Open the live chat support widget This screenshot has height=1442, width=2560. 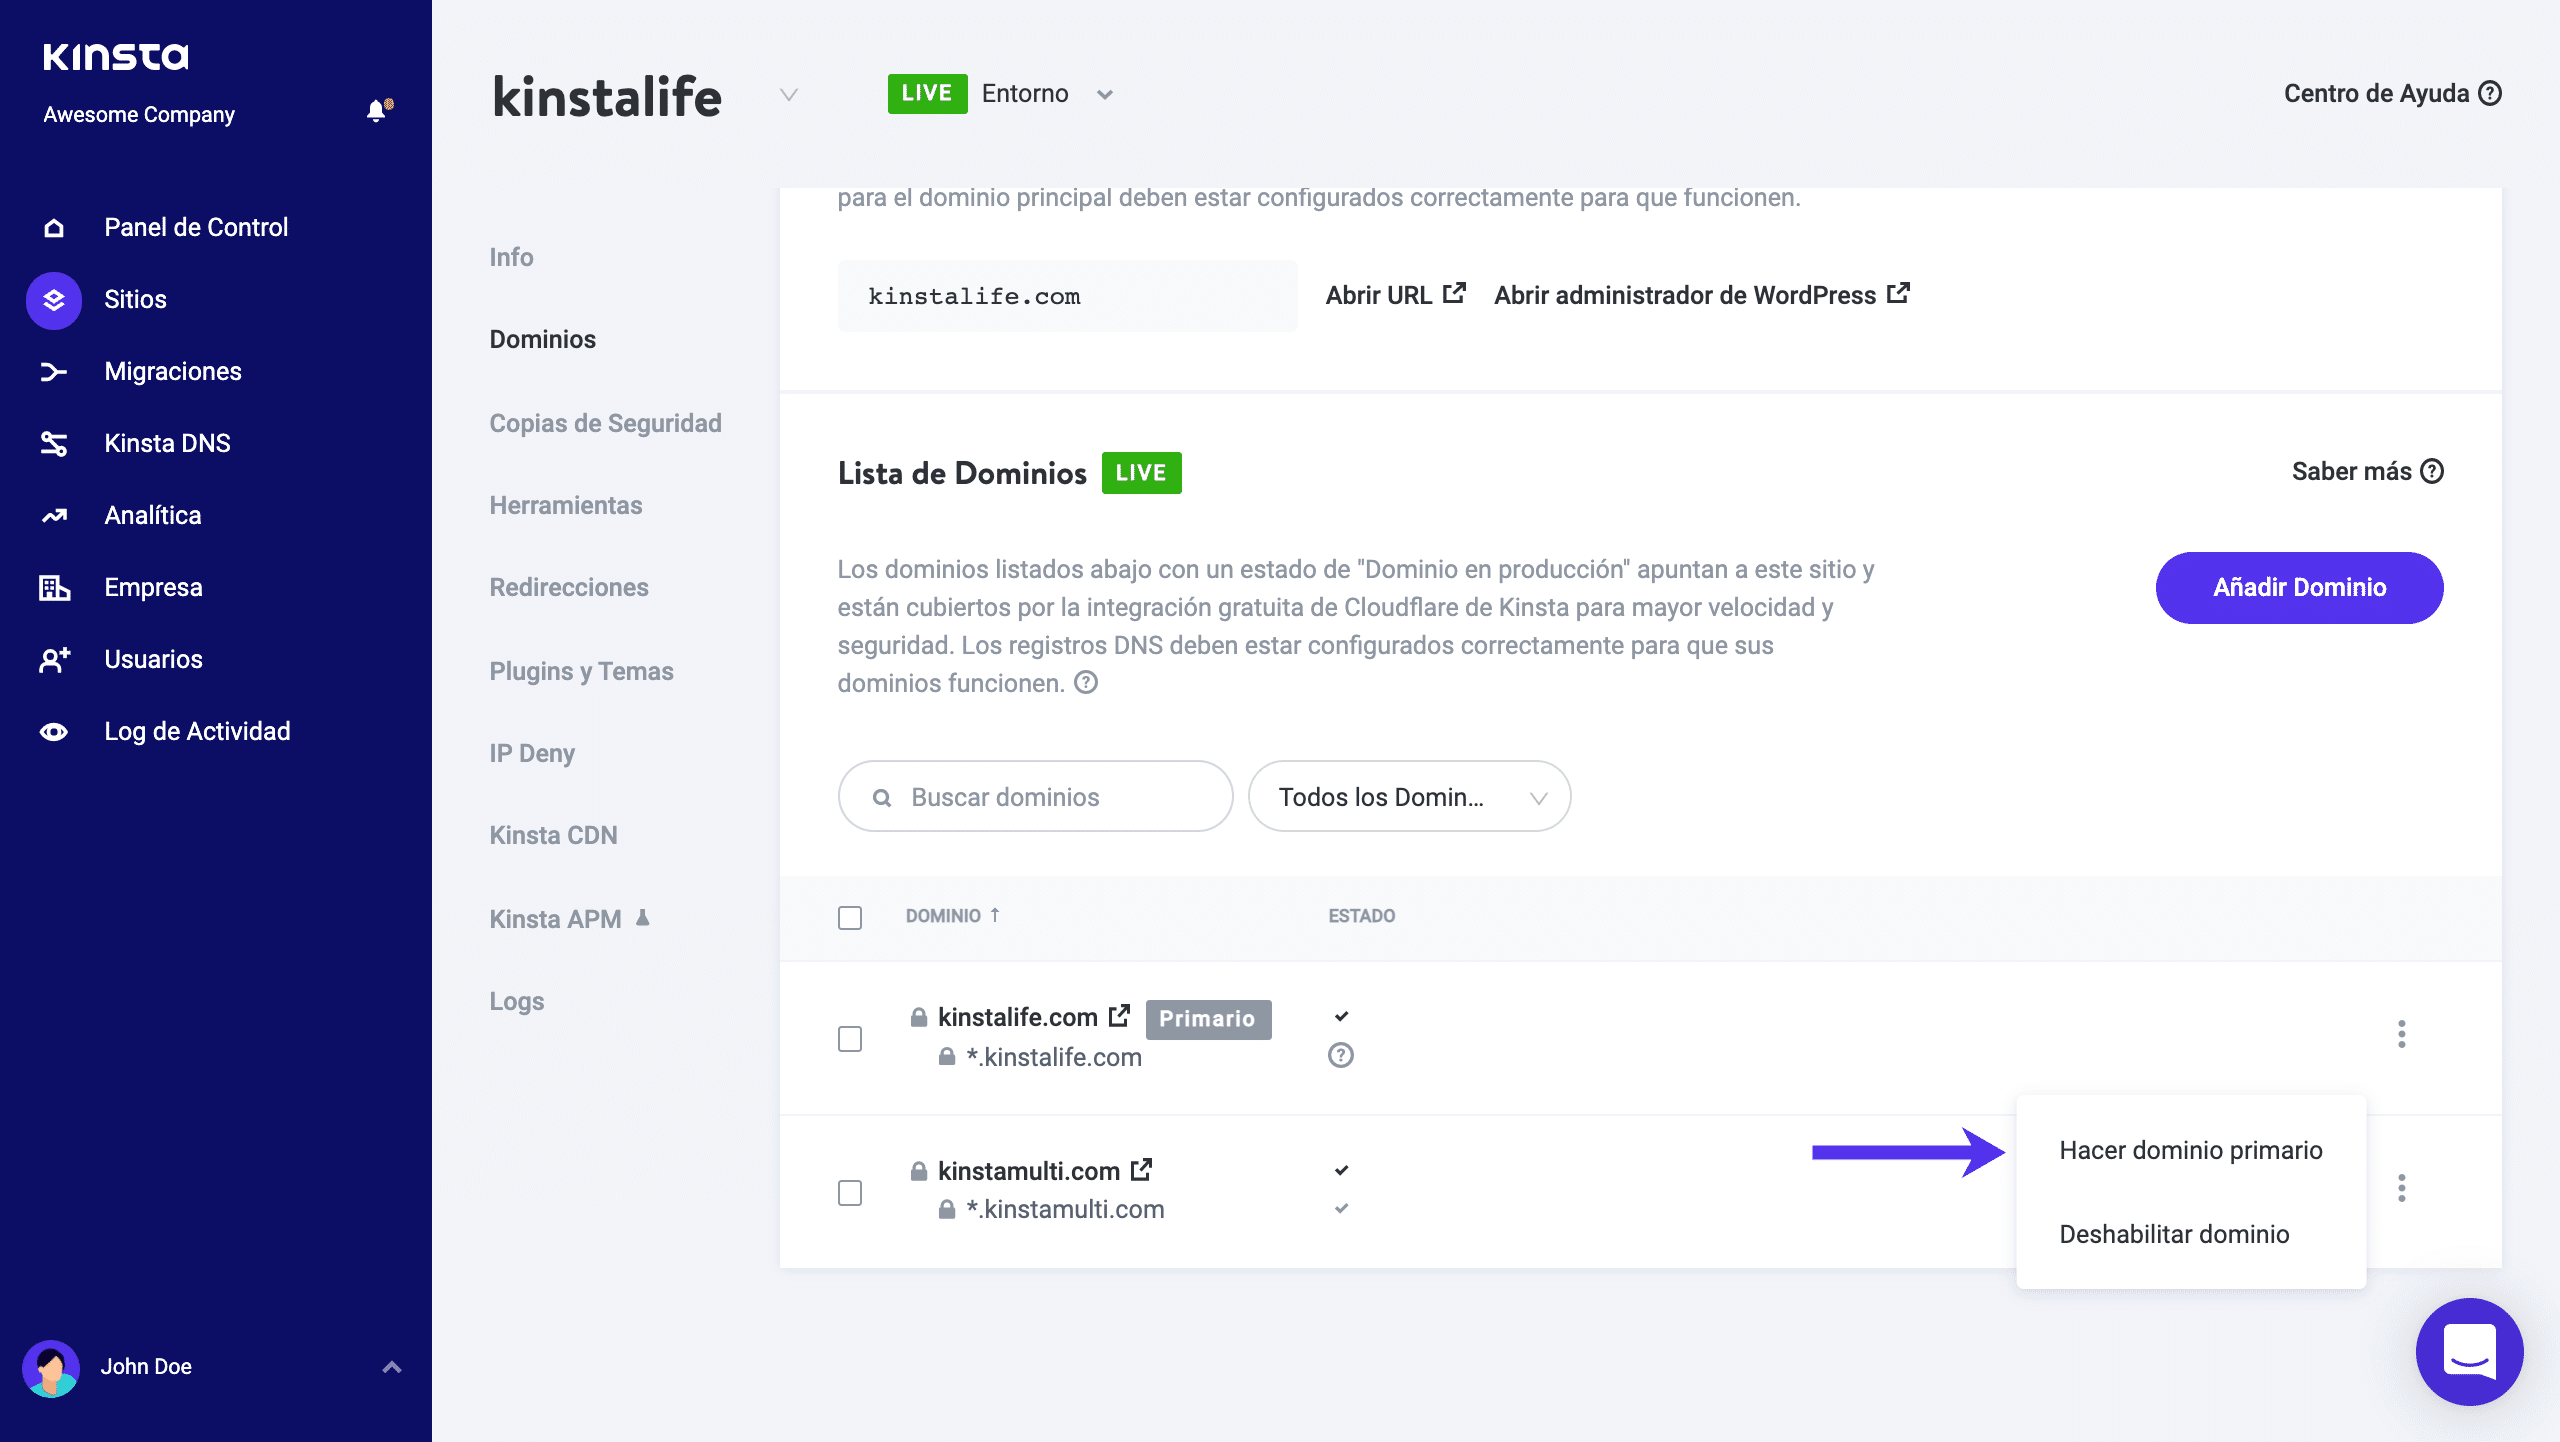(2468, 1351)
